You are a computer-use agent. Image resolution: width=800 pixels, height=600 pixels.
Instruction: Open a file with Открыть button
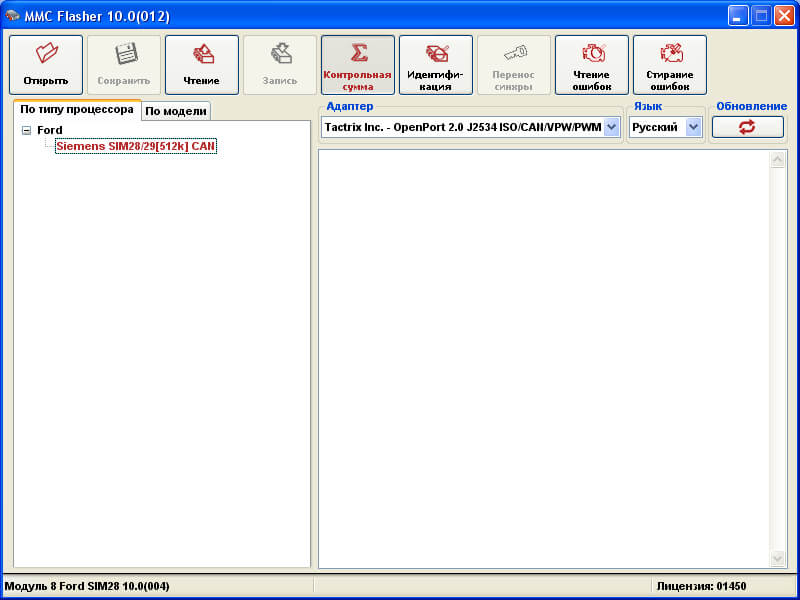point(46,65)
